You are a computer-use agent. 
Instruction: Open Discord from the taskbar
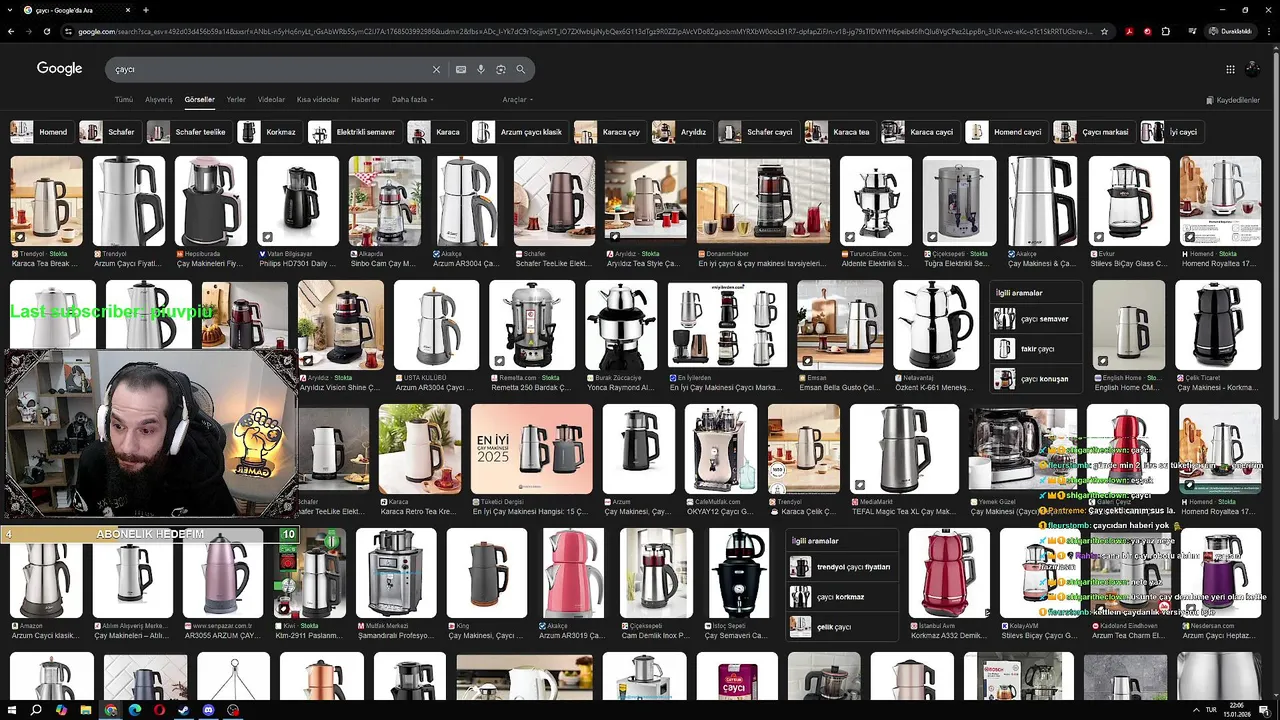[x=208, y=710]
